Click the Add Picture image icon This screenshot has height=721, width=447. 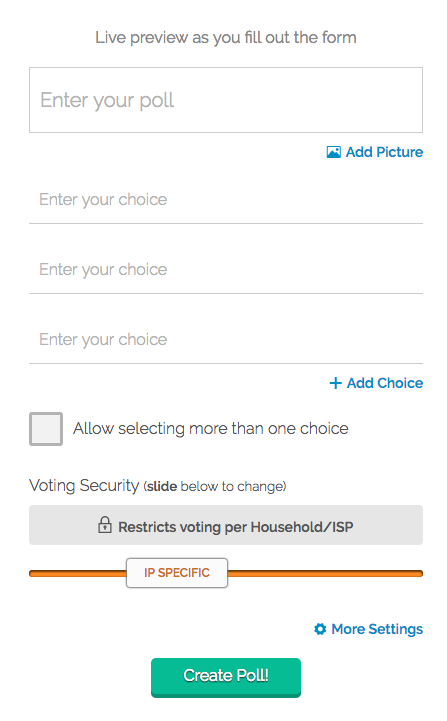[333, 152]
